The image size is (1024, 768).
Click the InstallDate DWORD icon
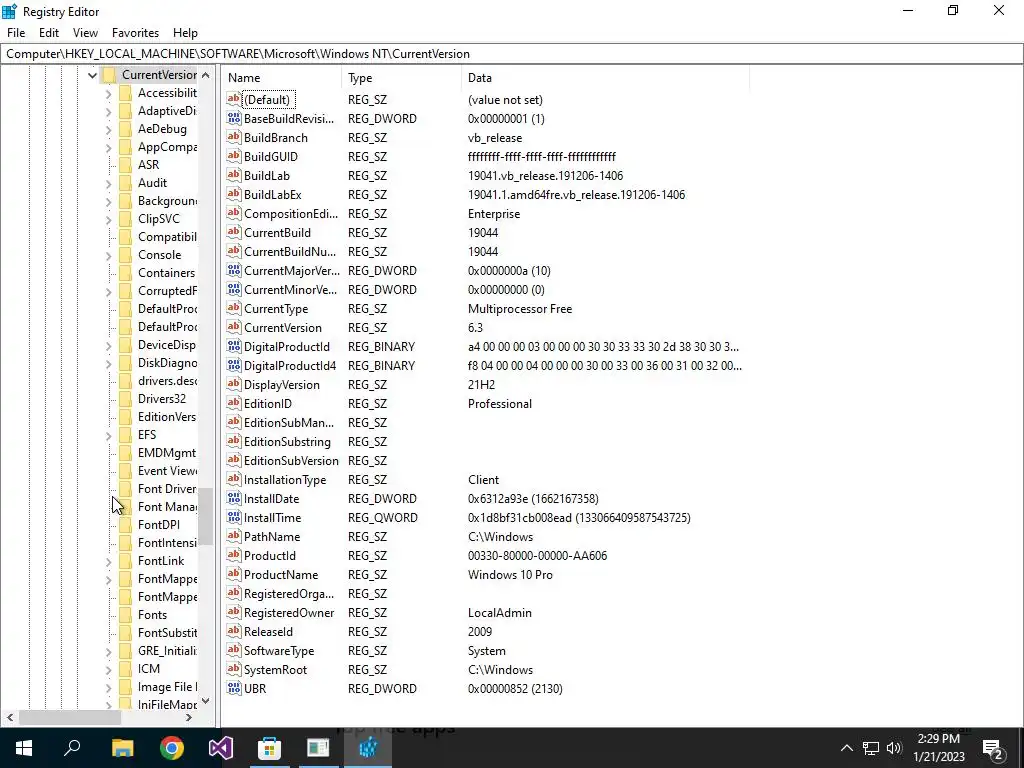click(234, 498)
